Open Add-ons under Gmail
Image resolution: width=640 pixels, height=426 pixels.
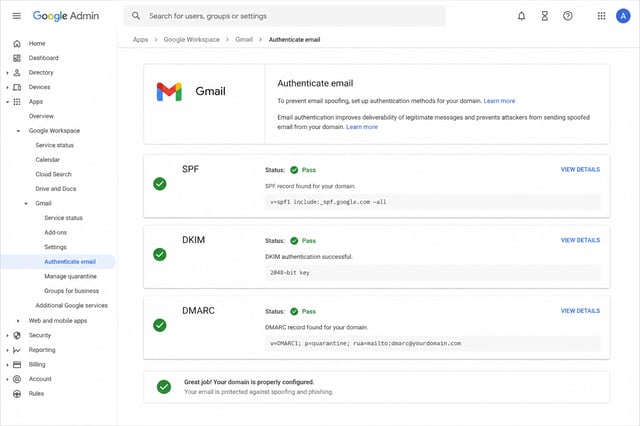coord(56,232)
